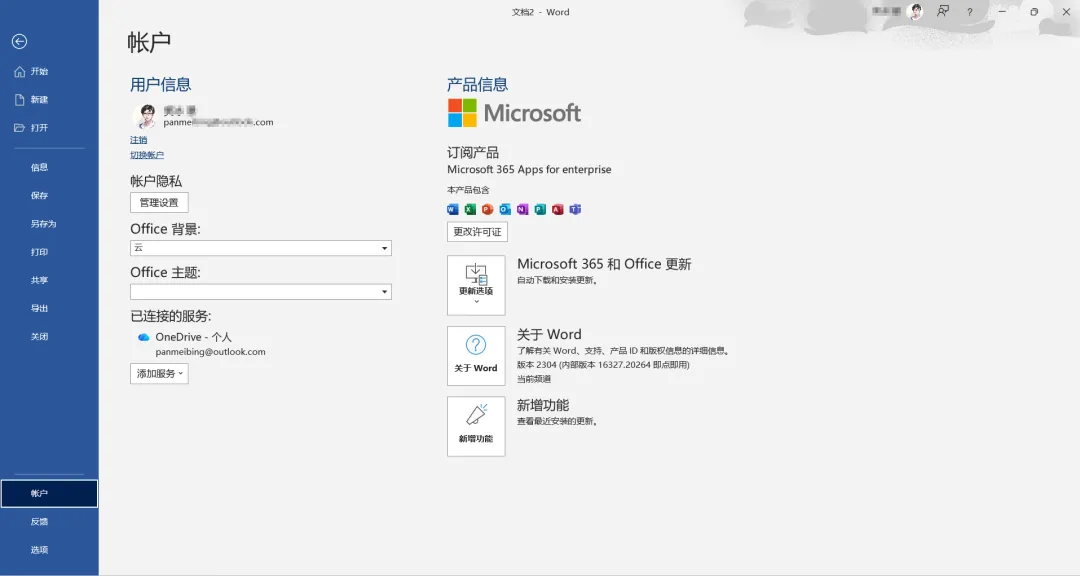Image resolution: width=1080 pixels, height=576 pixels.
Task: Click the Outlook app icon
Action: click(x=505, y=209)
